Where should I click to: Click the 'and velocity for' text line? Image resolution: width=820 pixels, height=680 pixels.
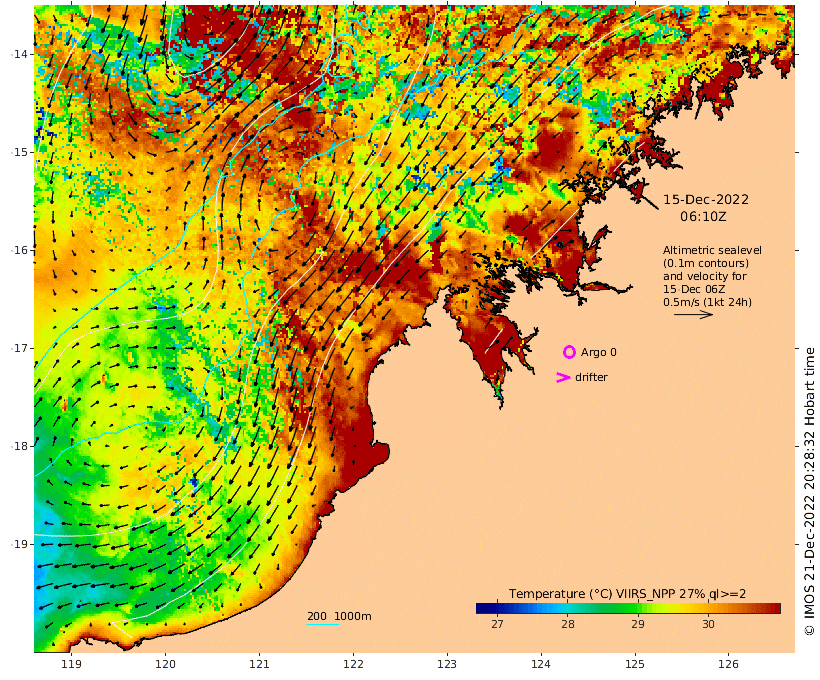[x=704, y=276]
